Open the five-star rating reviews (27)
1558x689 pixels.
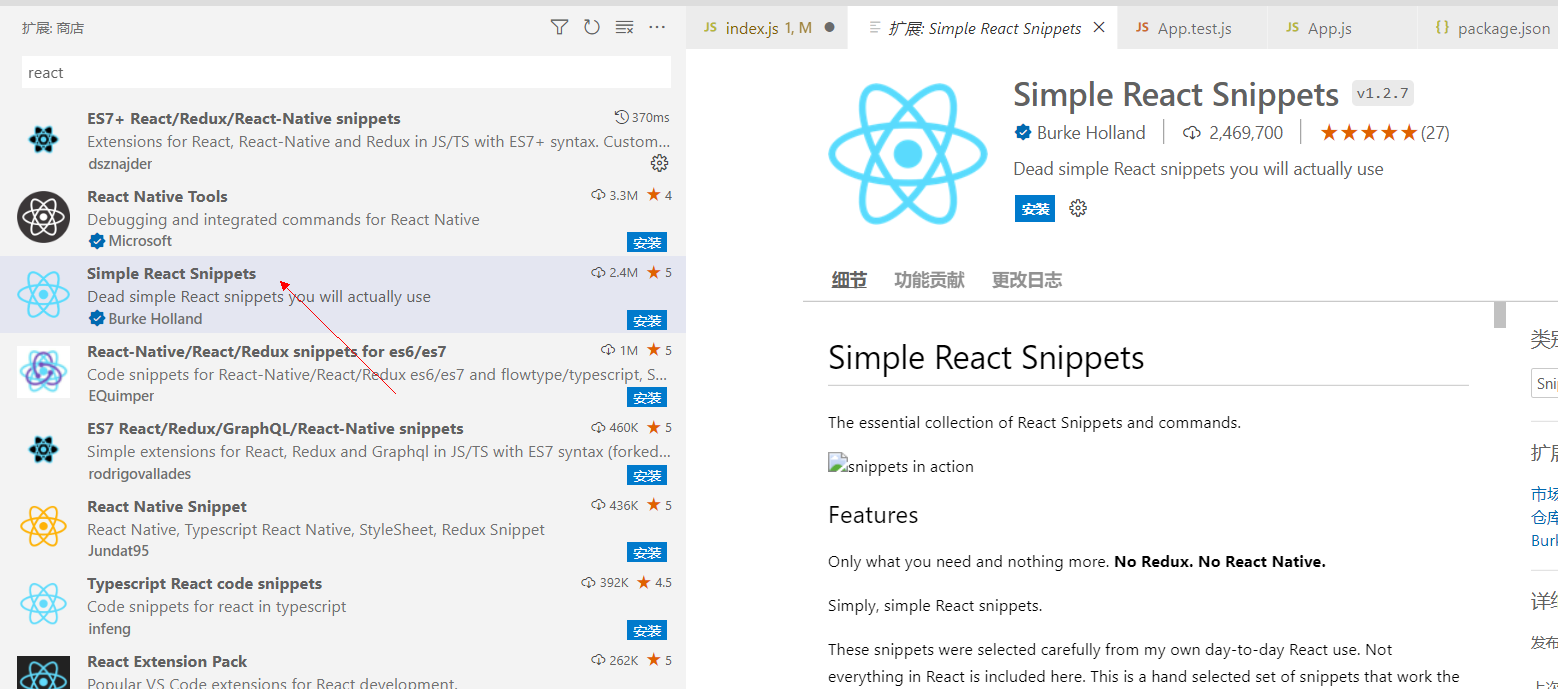click(x=1384, y=132)
